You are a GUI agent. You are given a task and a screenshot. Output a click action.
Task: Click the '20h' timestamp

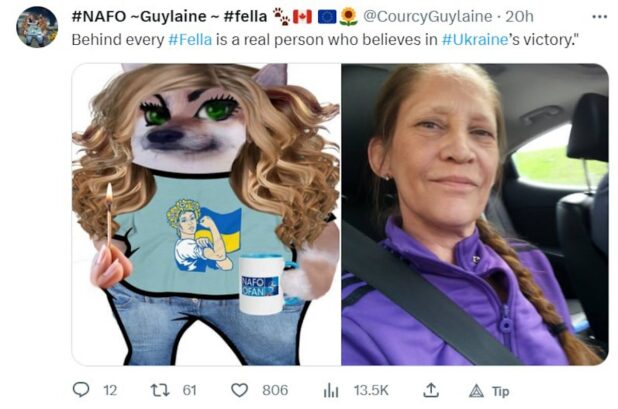(520, 16)
